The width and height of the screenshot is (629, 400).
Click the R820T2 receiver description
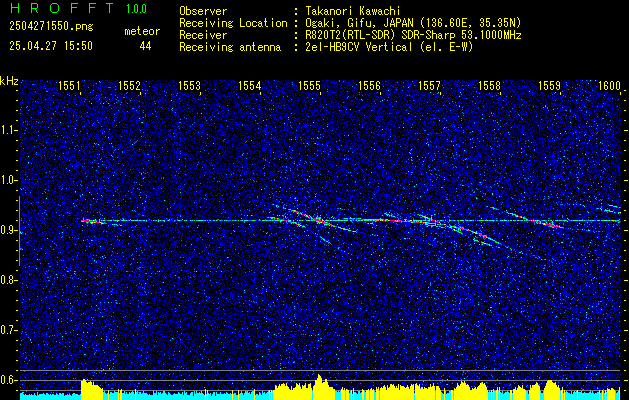click(413, 35)
